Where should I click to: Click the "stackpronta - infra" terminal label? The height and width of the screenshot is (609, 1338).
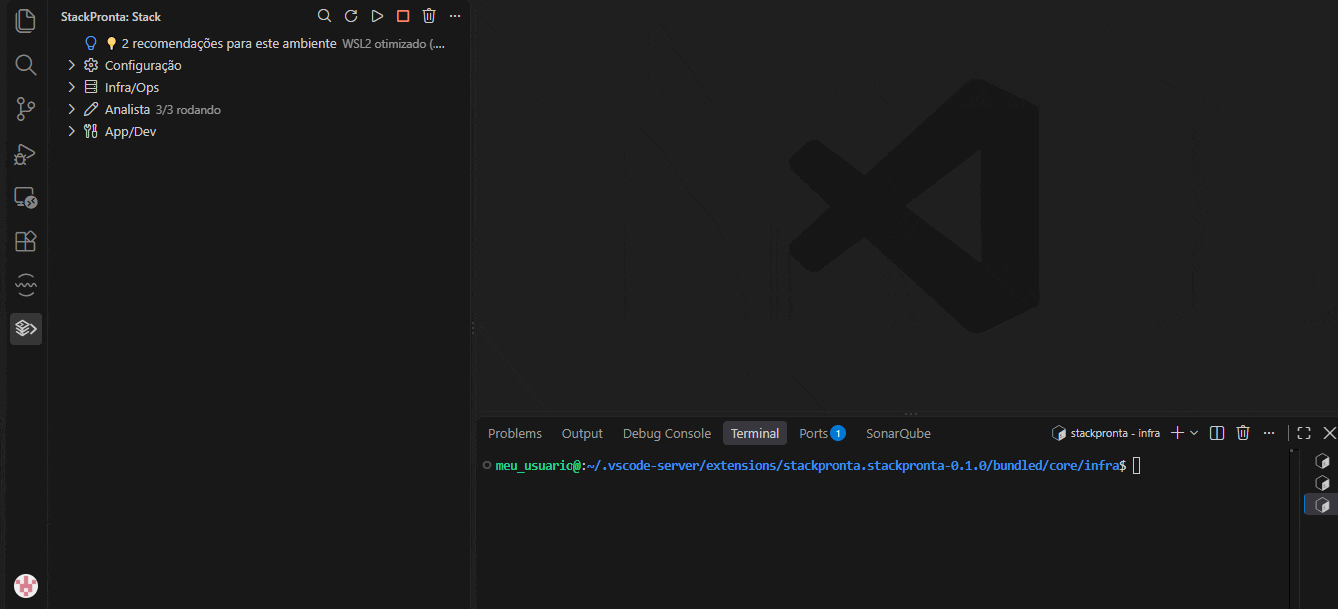(x=1115, y=433)
